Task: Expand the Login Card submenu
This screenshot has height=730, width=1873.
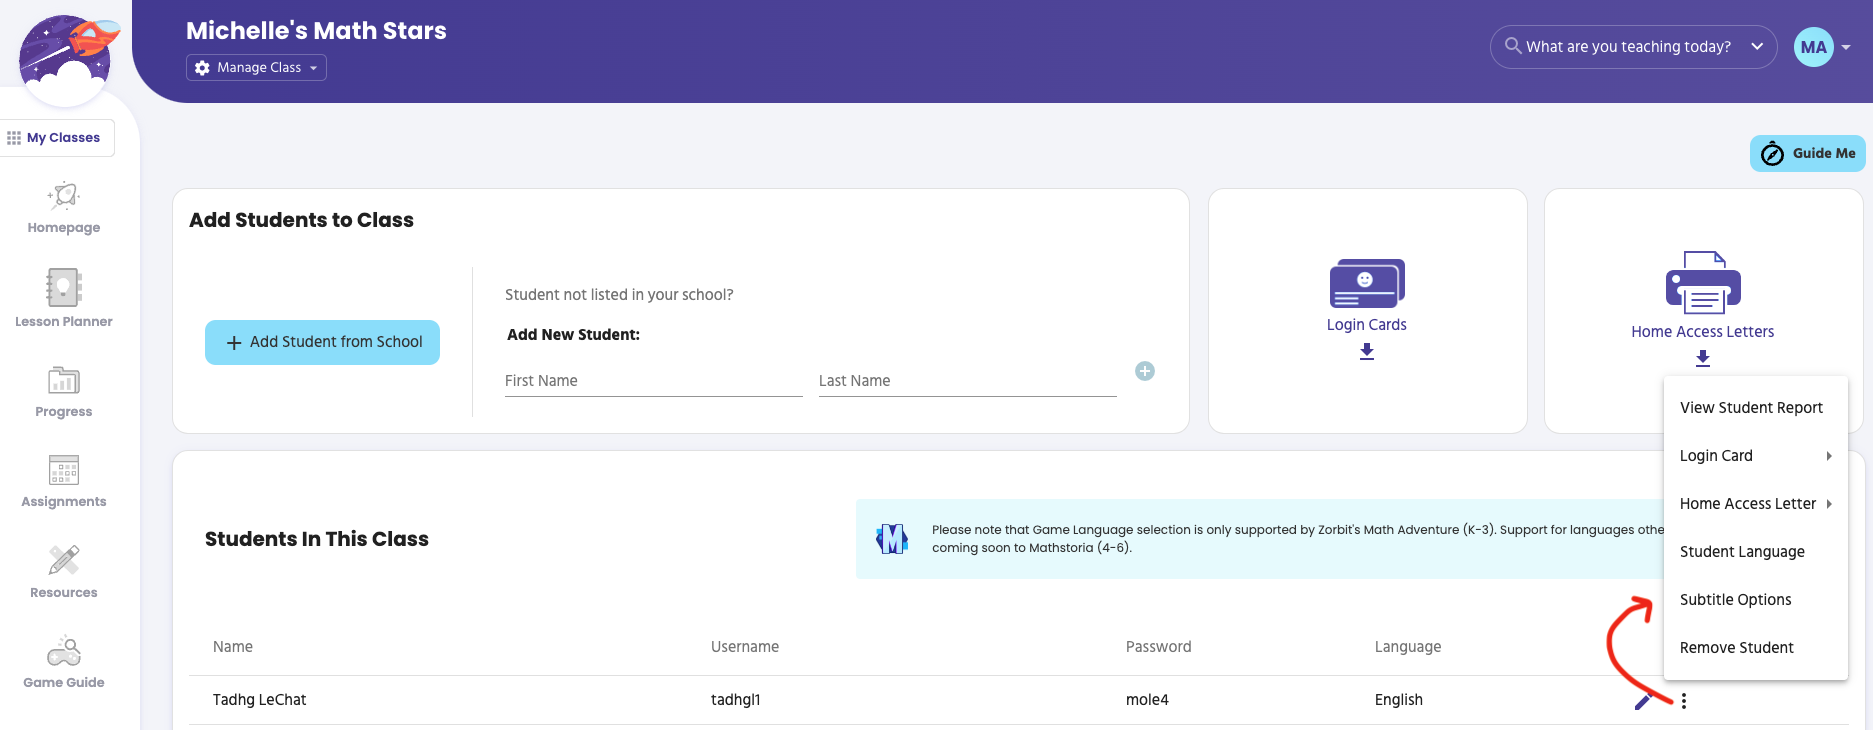Action: click(1755, 456)
